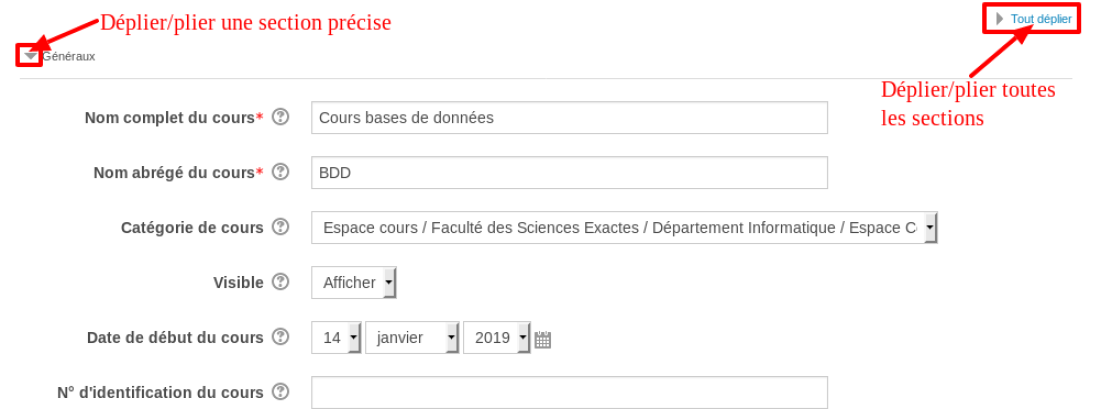Click the Nom complet du cours field
The height and width of the screenshot is (420, 1101).
[569, 118]
